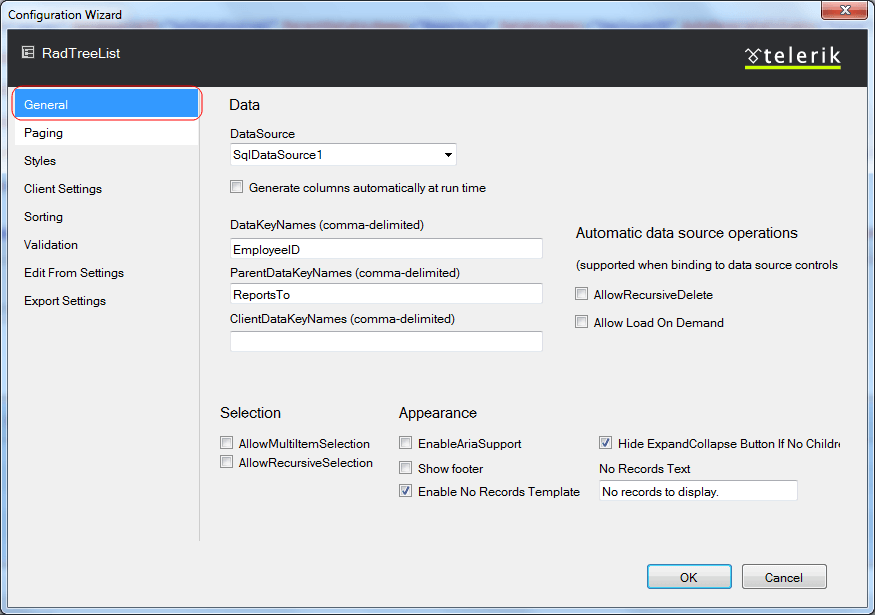Click the RadTreeList header icon
The height and width of the screenshot is (615, 875).
pos(28,52)
